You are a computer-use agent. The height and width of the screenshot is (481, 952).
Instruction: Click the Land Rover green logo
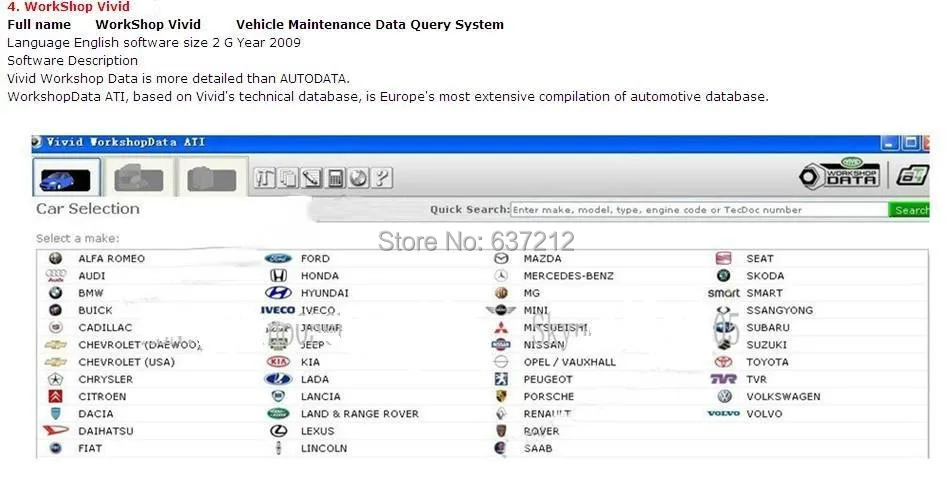click(x=278, y=414)
